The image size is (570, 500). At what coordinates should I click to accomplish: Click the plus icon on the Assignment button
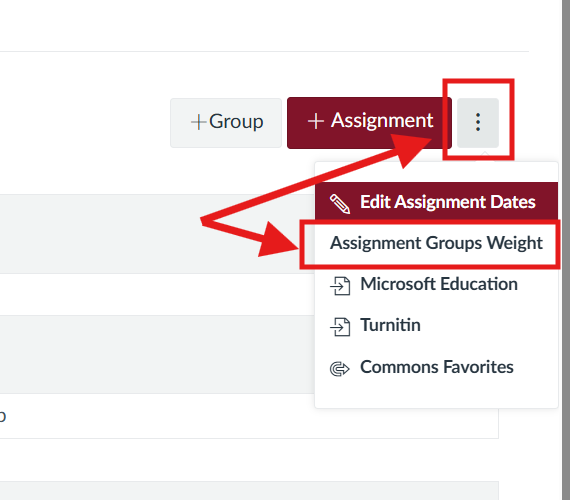click(x=315, y=121)
